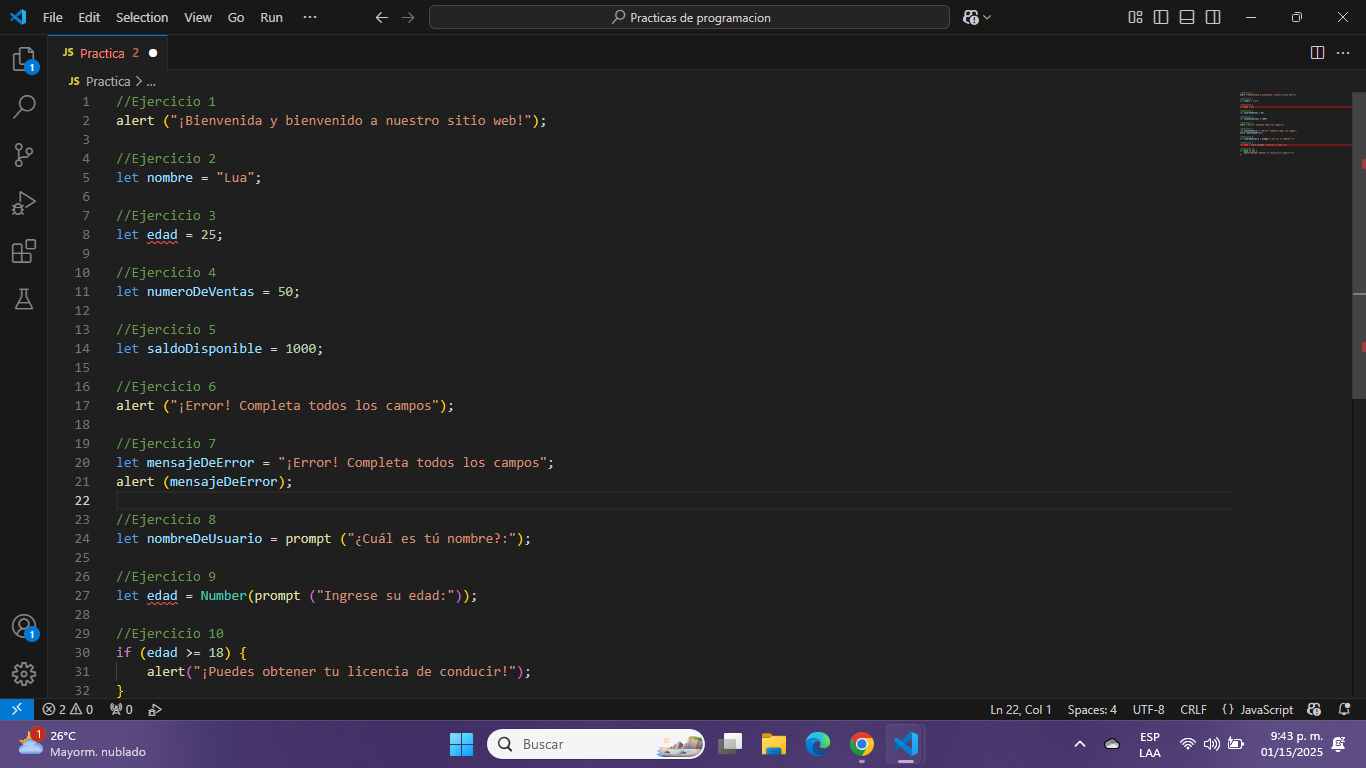Open the Run menu

[x=271, y=17]
